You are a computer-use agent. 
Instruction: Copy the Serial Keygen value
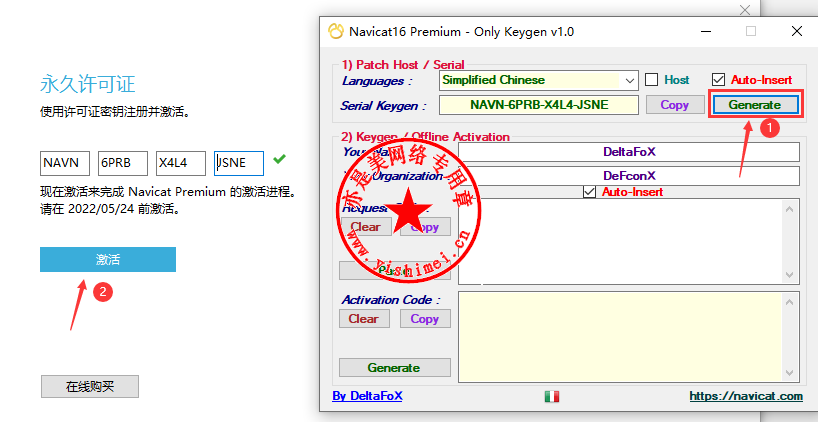(x=674, y=105)
